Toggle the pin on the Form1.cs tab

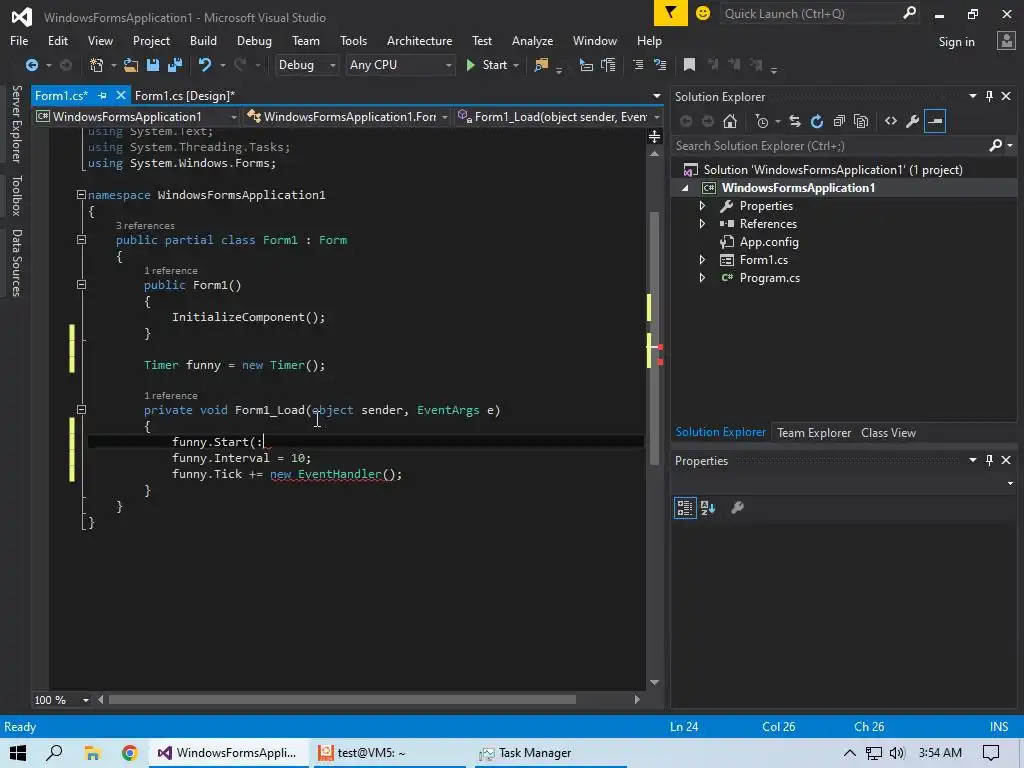(103, 95)
